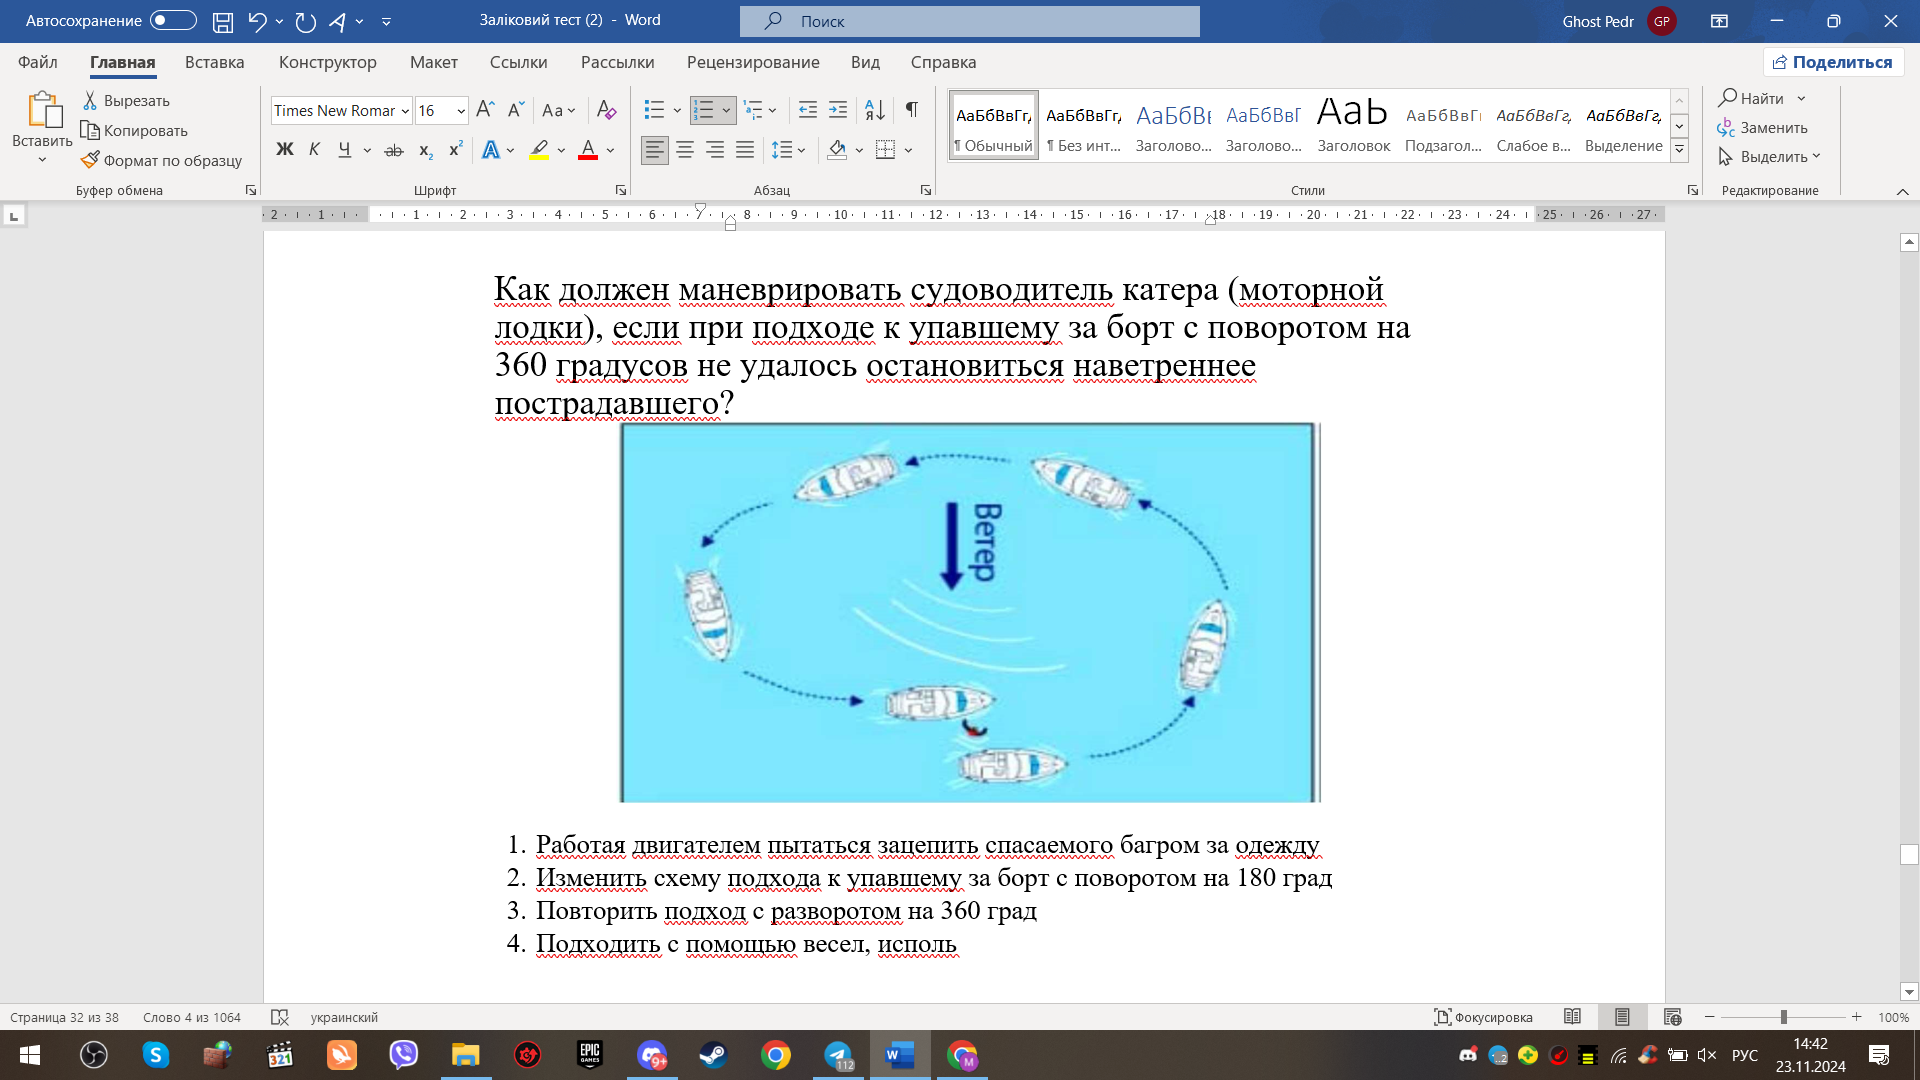1920x1080 pixels.
Task: Switch to the Конструктор tab
Action: [x=328, y=62]
